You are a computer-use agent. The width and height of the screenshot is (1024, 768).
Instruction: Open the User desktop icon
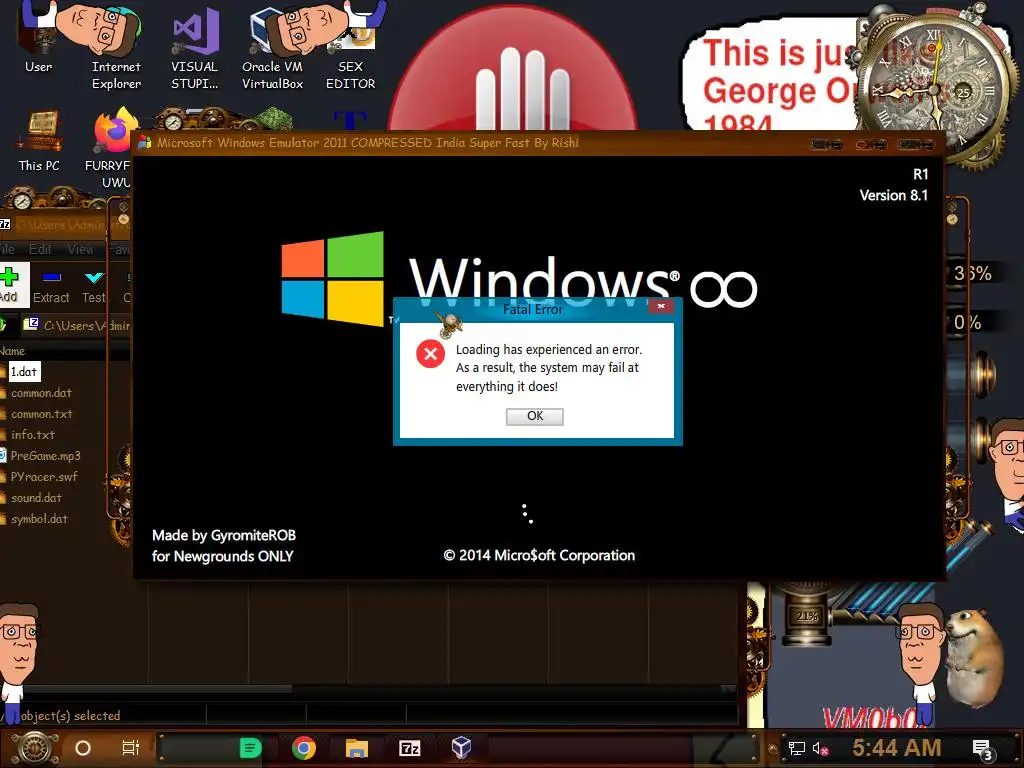[x=39, y=38]
